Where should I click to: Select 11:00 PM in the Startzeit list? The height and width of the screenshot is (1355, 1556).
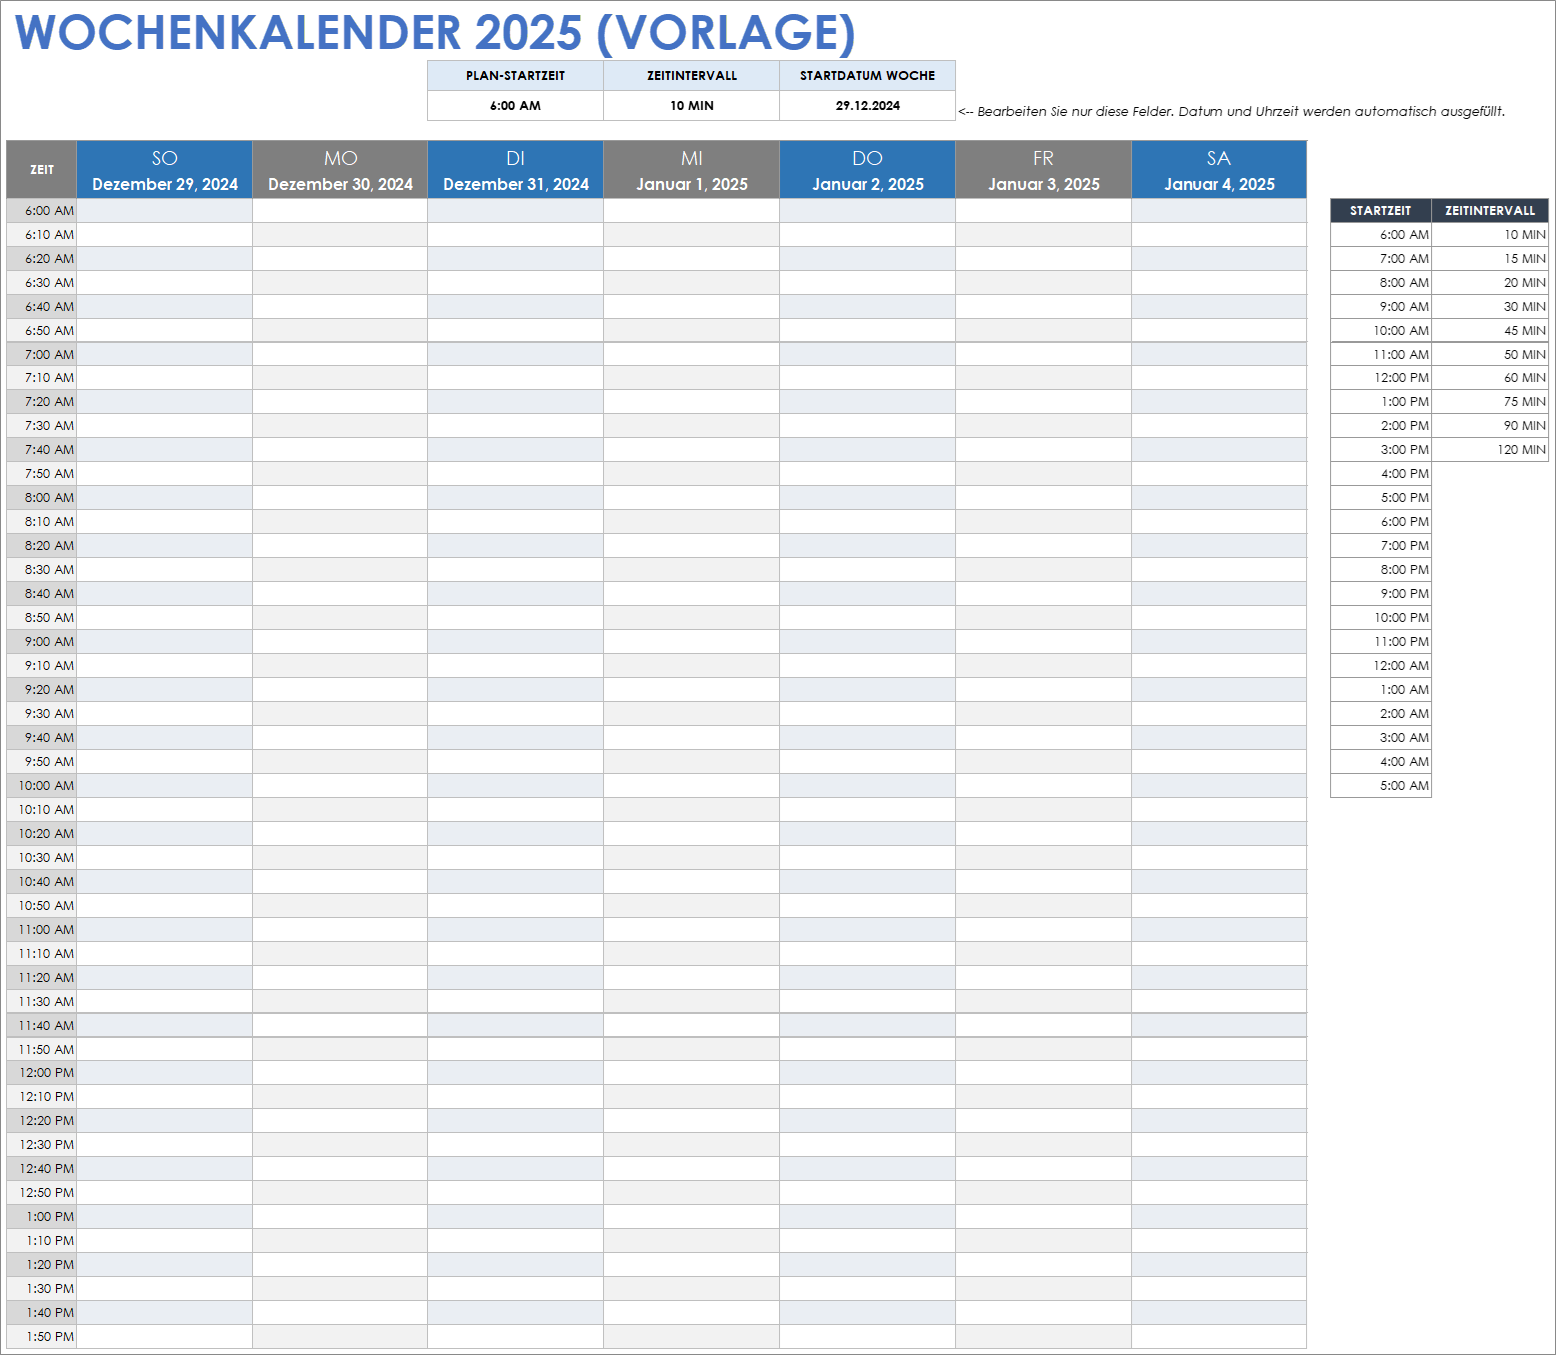[1381, 642]
